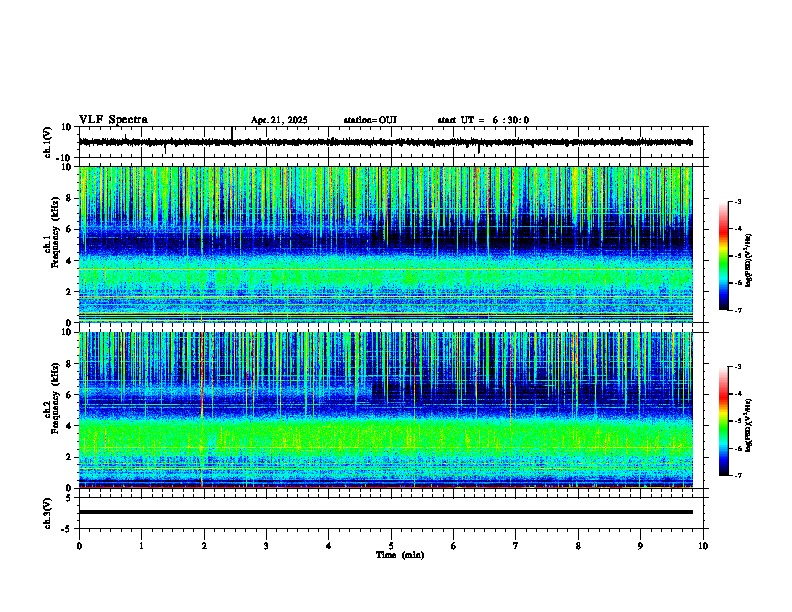Viewport: 792px width, 612px height.
Task: Click the "-3" label on ch.2 color scale
Action: (738, 367)
